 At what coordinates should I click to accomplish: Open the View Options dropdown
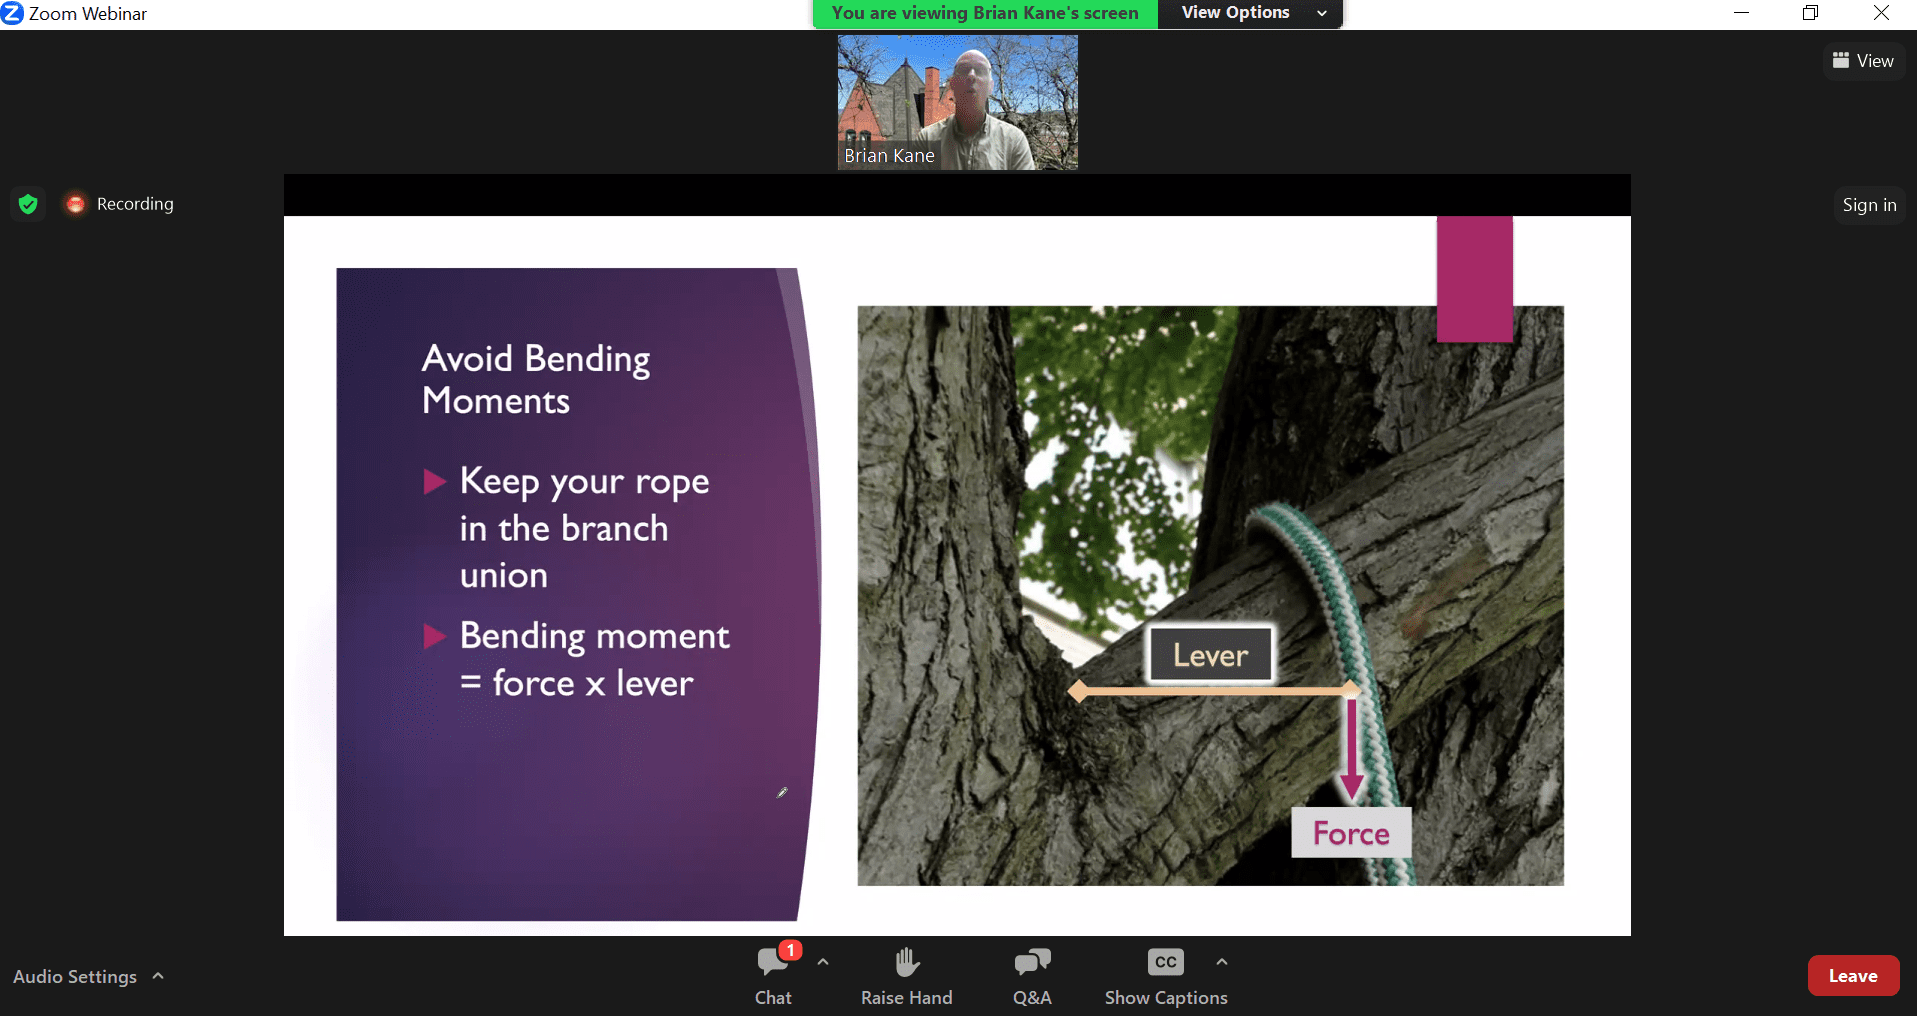click(1250, 13)
